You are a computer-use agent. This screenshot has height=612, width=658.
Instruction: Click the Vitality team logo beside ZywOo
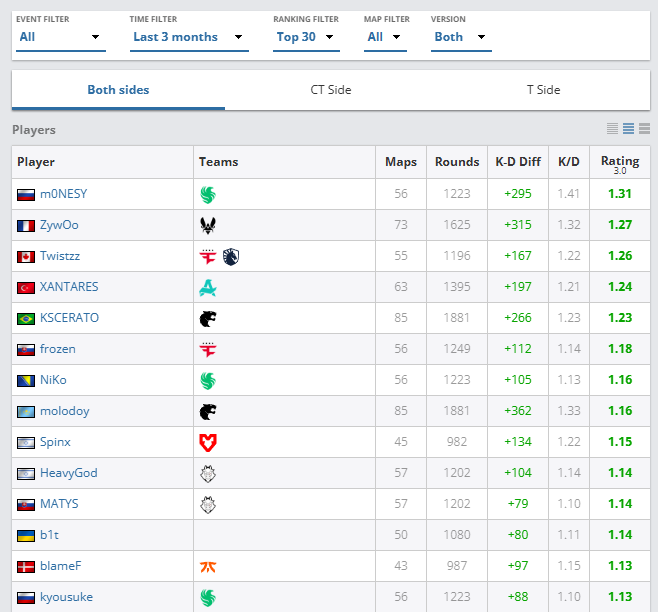coord(208,225)
